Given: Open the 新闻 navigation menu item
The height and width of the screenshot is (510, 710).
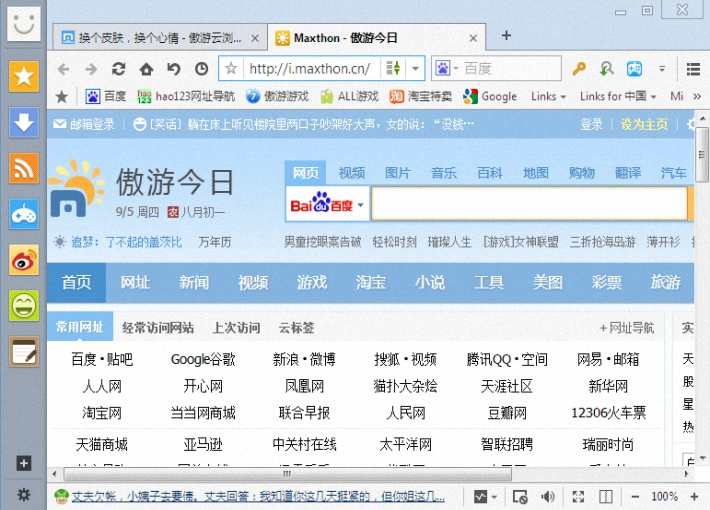Looking at the screenshot, I should 194,282.
